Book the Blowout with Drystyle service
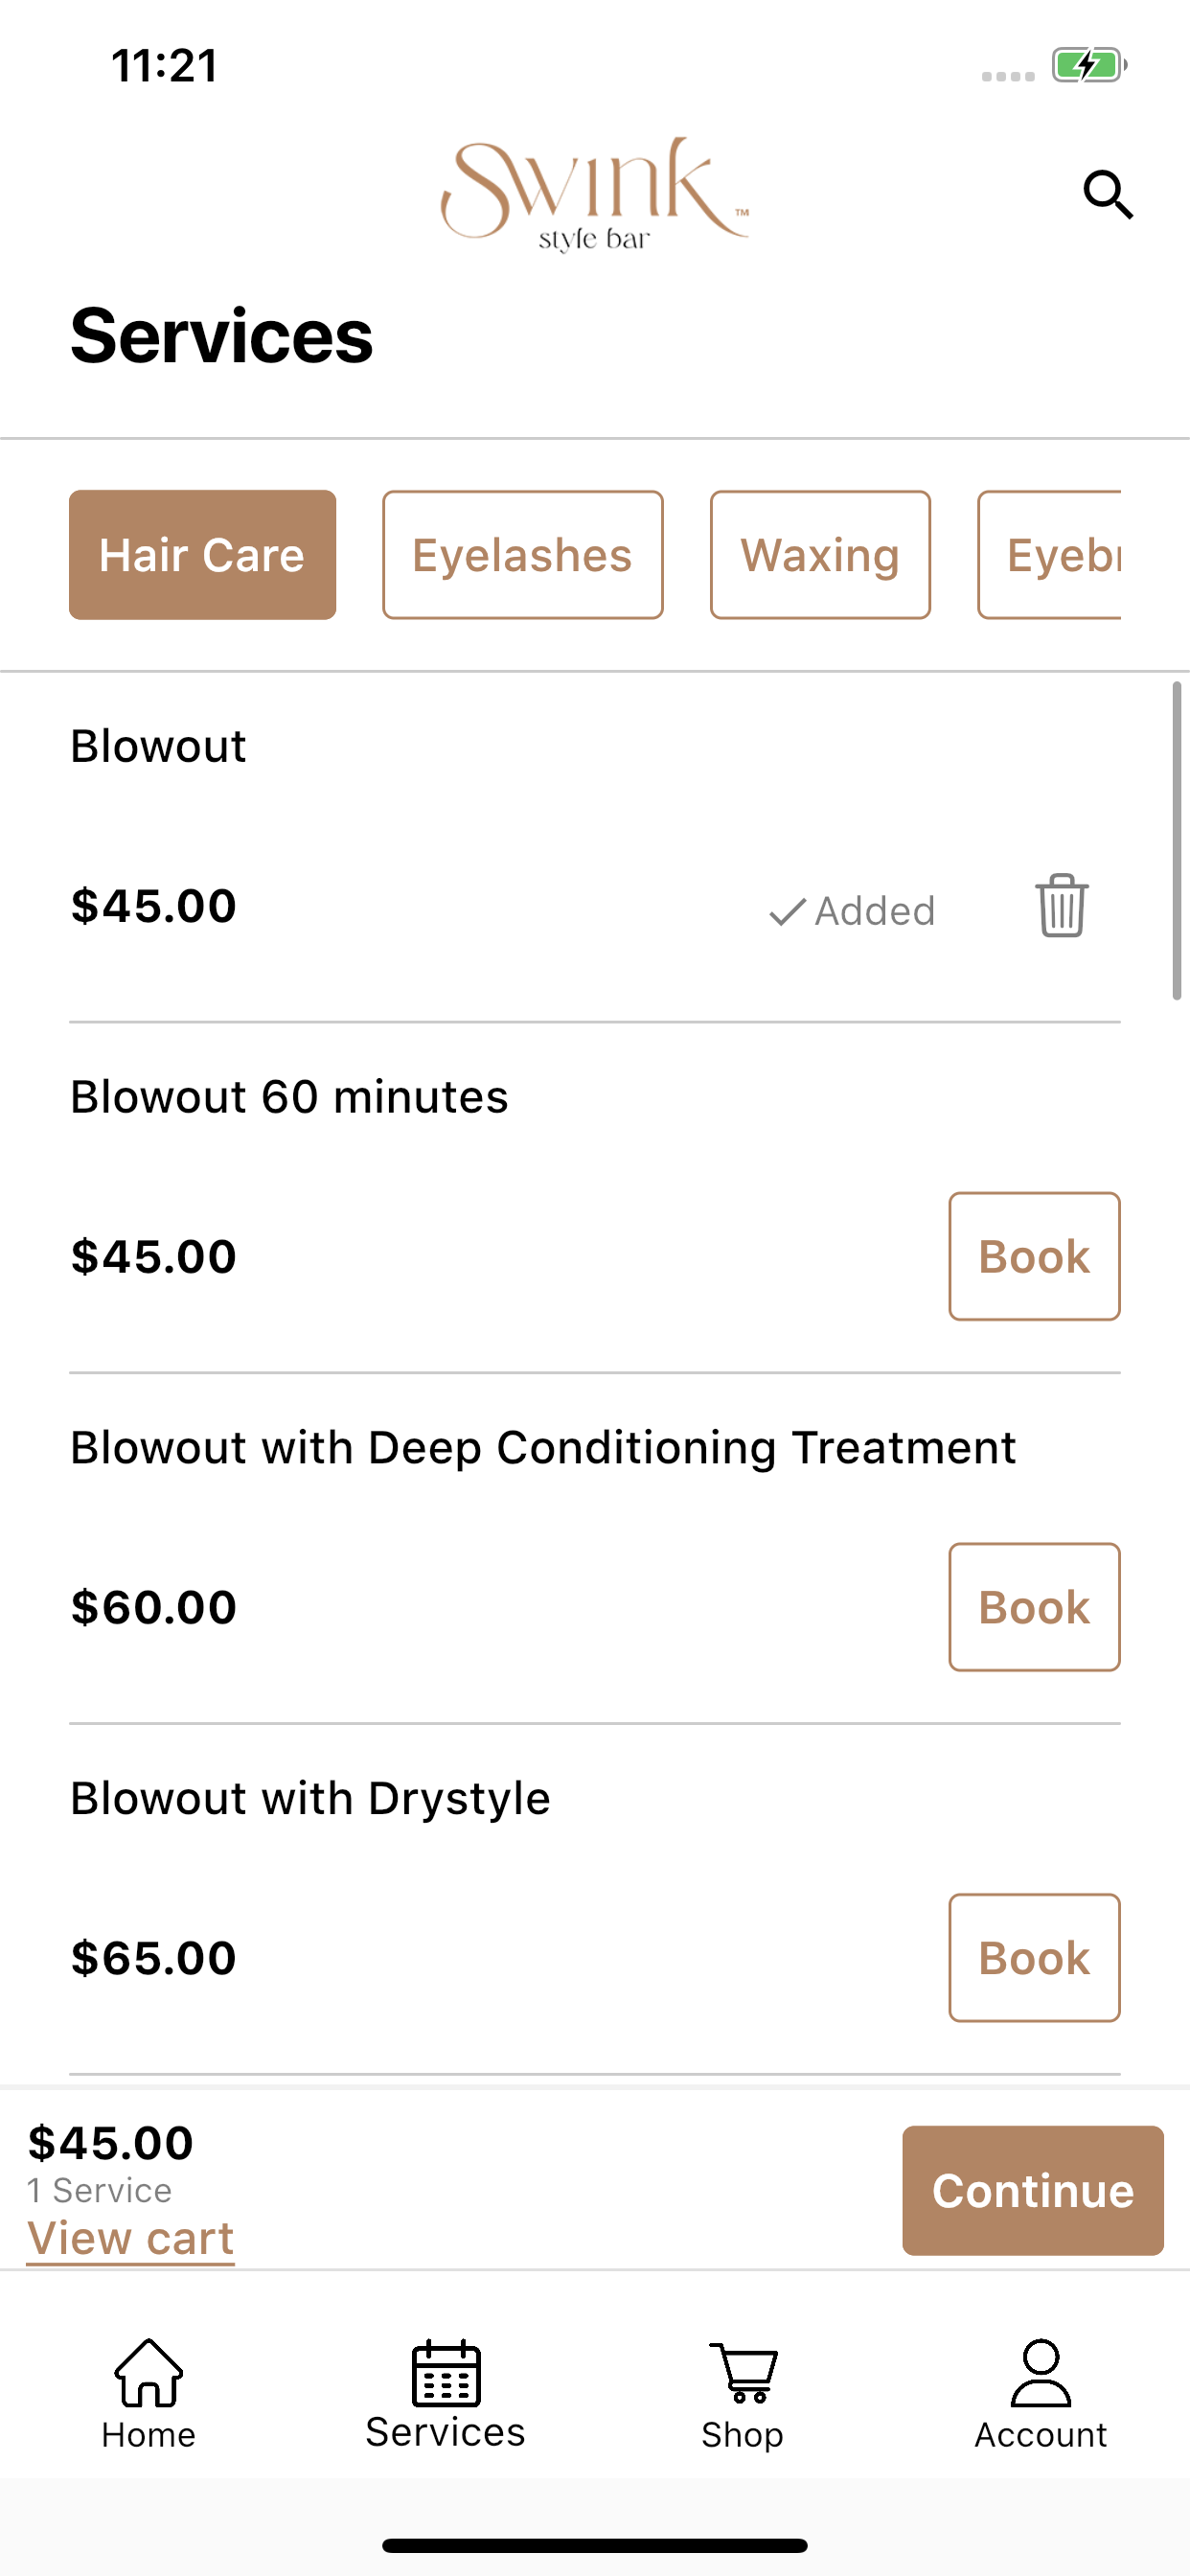Viewport: 1190px width, 2576px height. (1034, 1958)
